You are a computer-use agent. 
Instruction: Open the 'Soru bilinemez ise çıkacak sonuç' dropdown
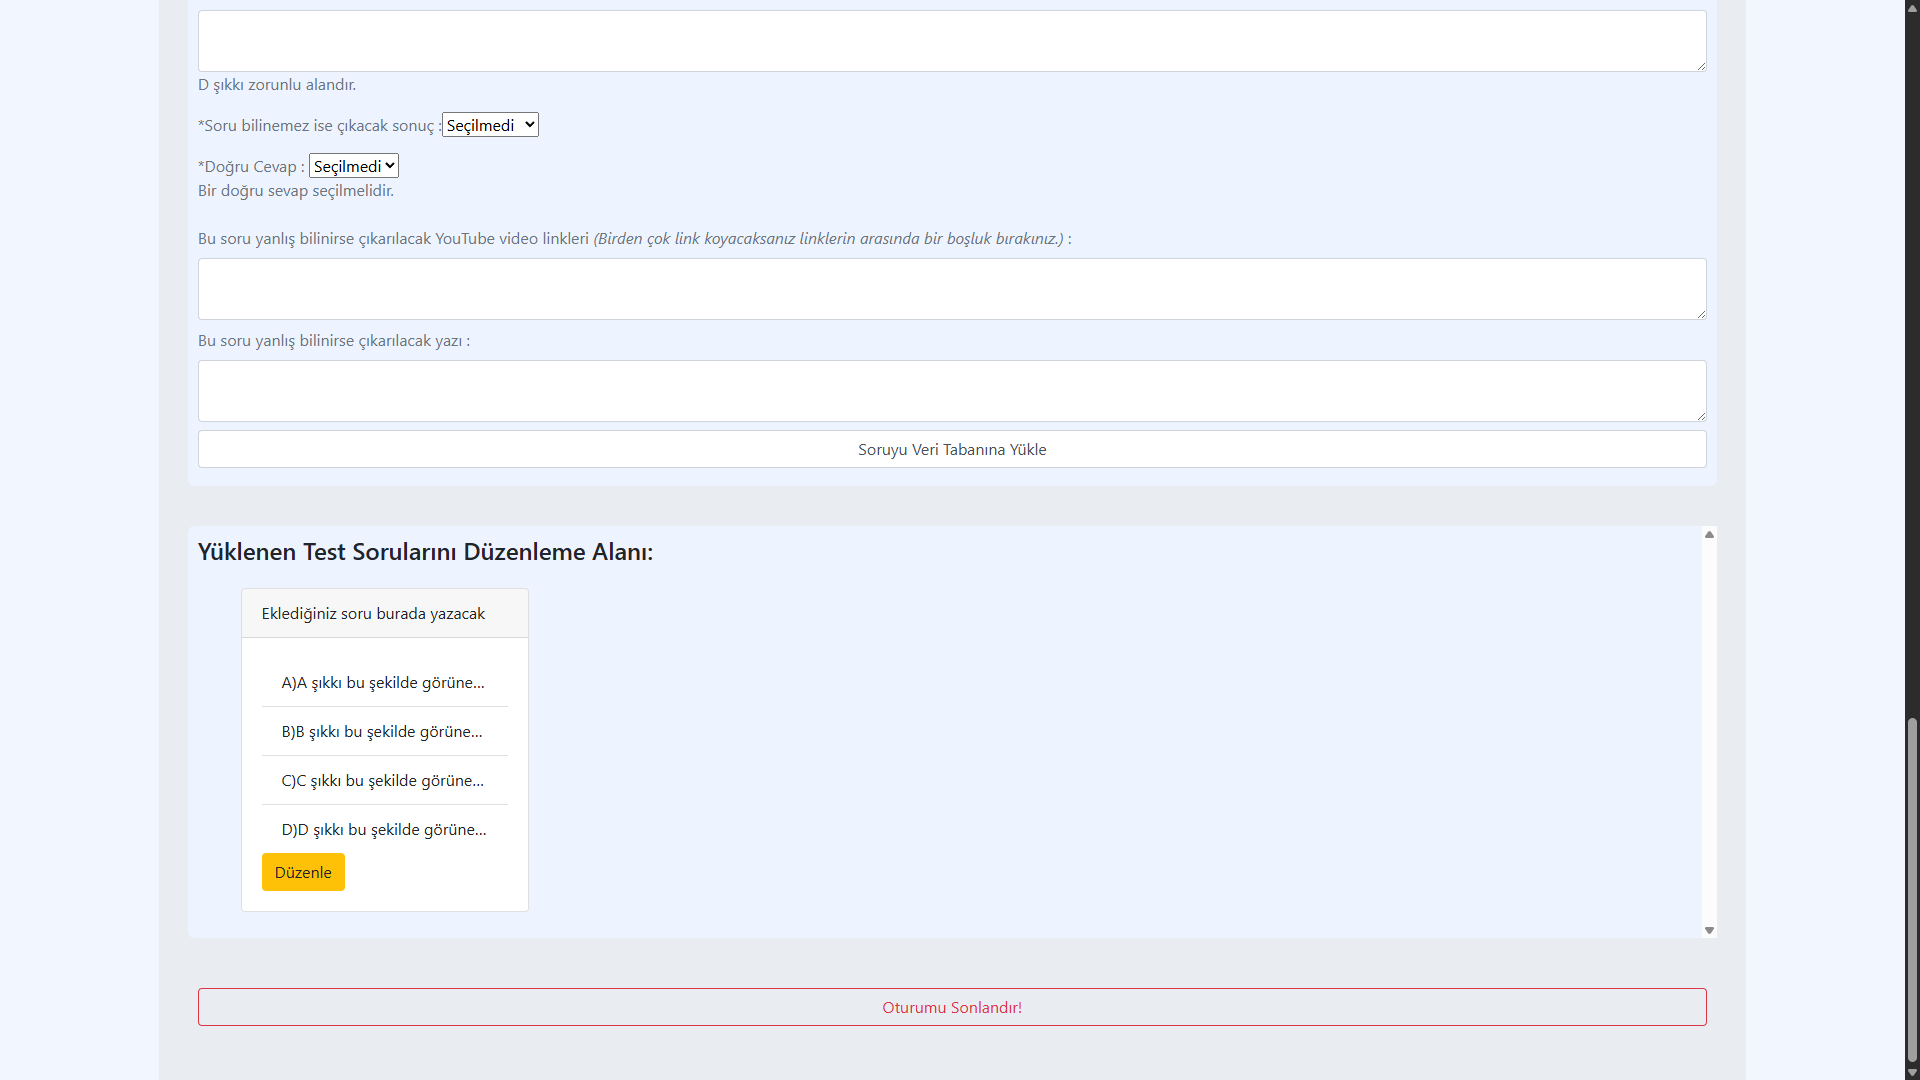[490, 125]
